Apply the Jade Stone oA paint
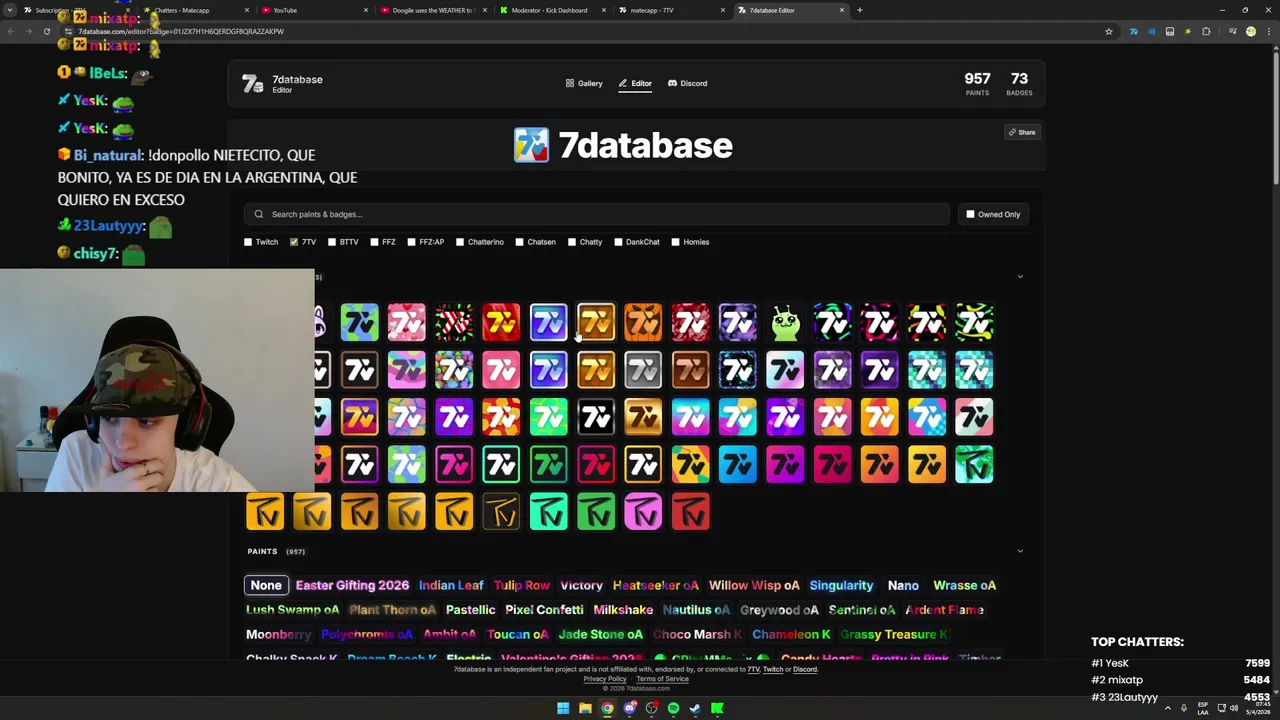 pyautogui.click(x=600, y=634)
